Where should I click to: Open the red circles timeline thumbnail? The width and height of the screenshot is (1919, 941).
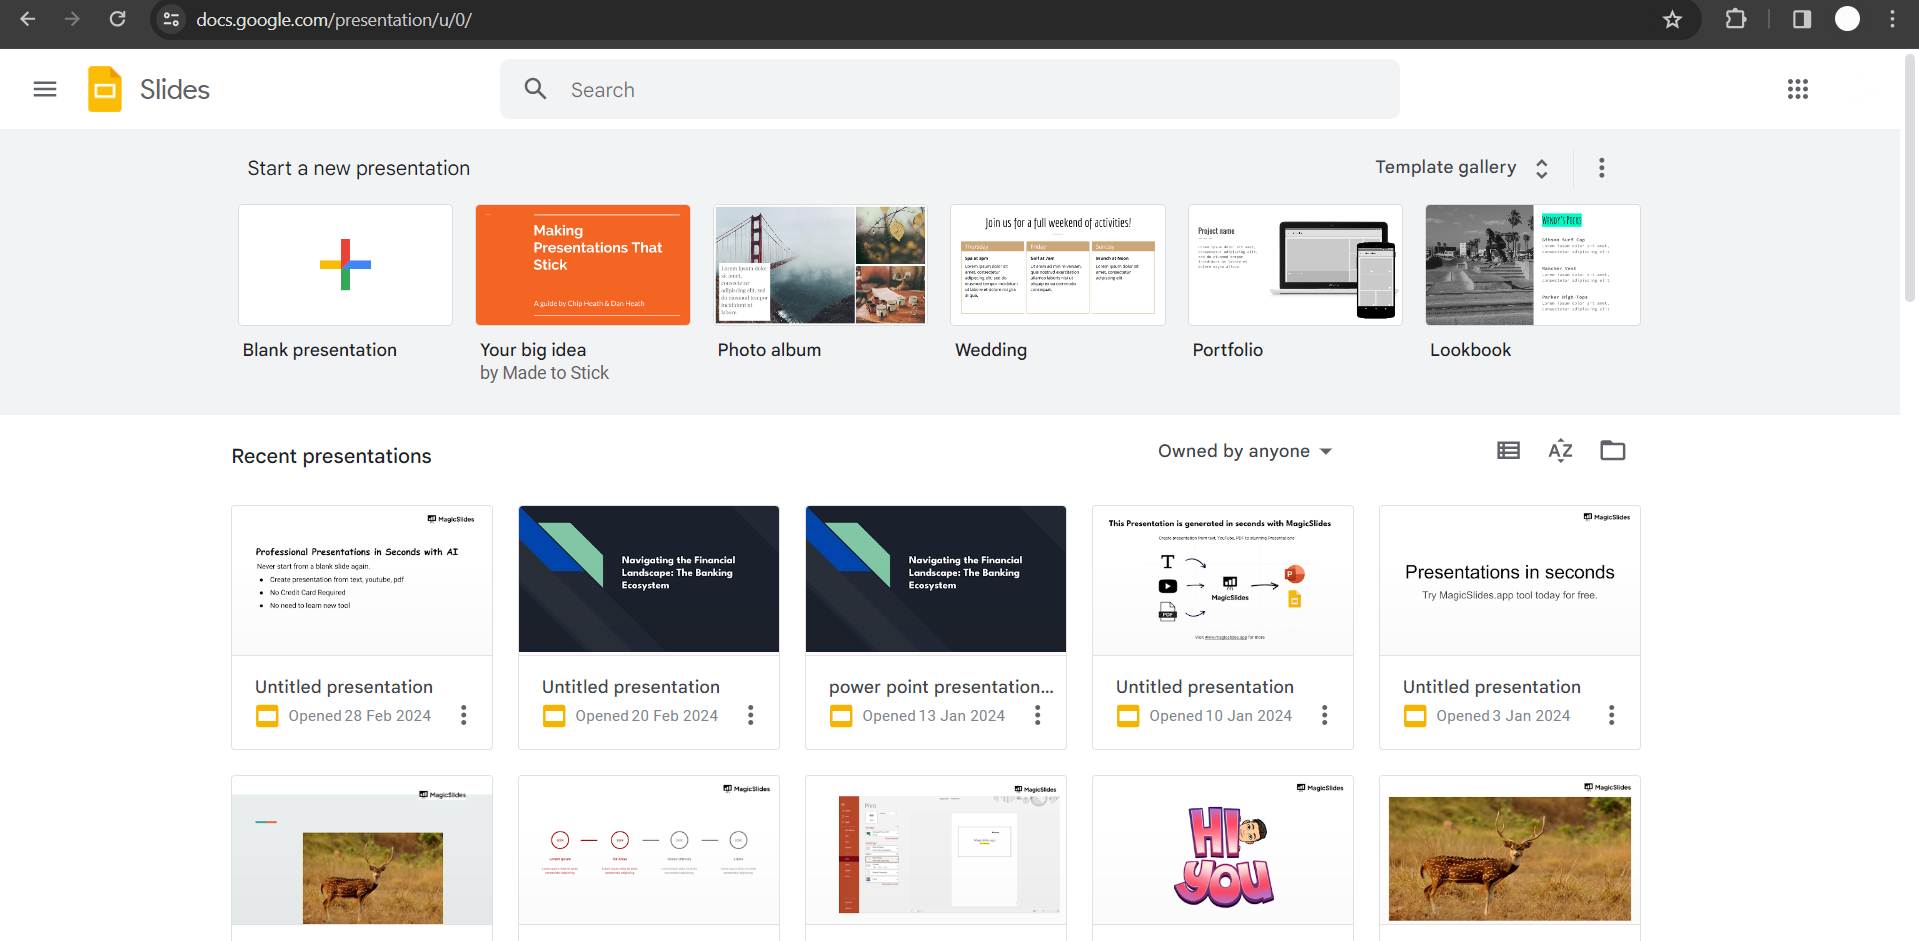[649, 850]
